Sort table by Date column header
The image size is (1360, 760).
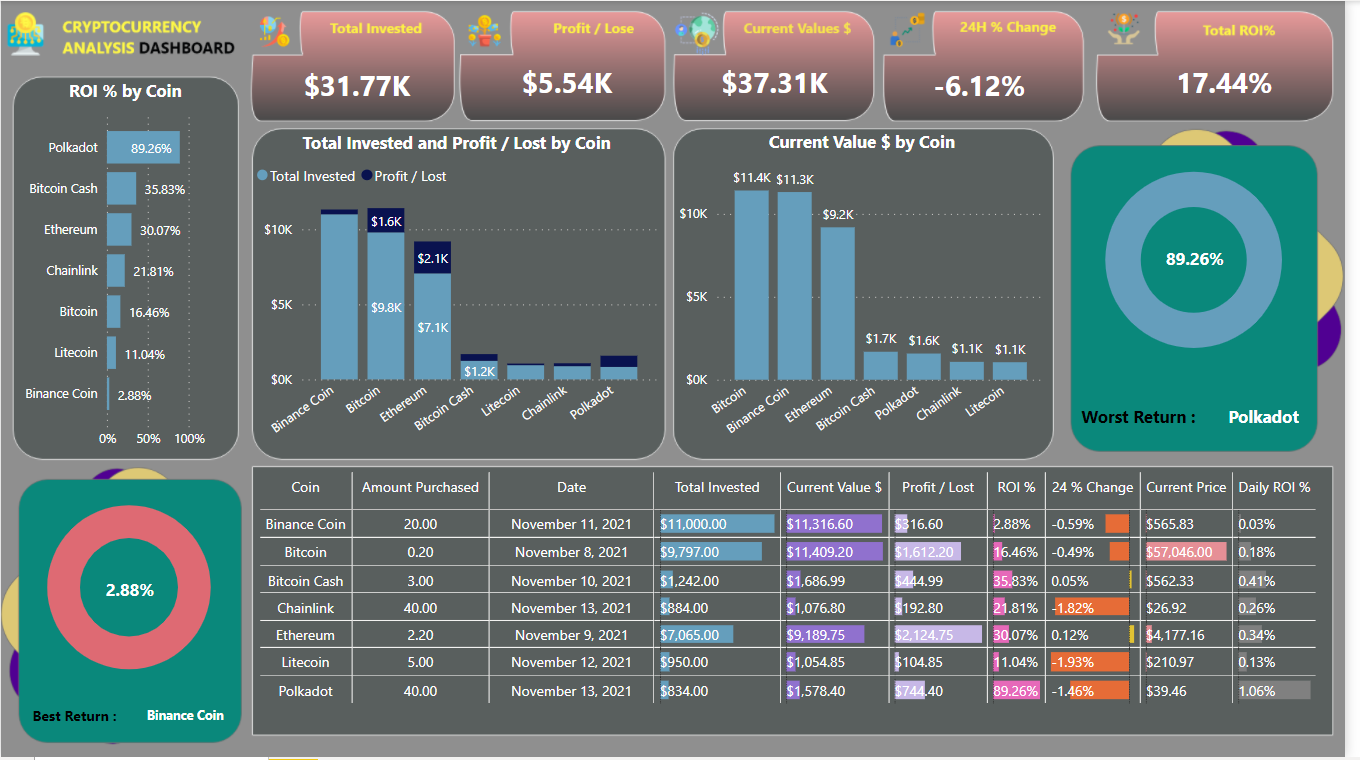click(571, 487)
